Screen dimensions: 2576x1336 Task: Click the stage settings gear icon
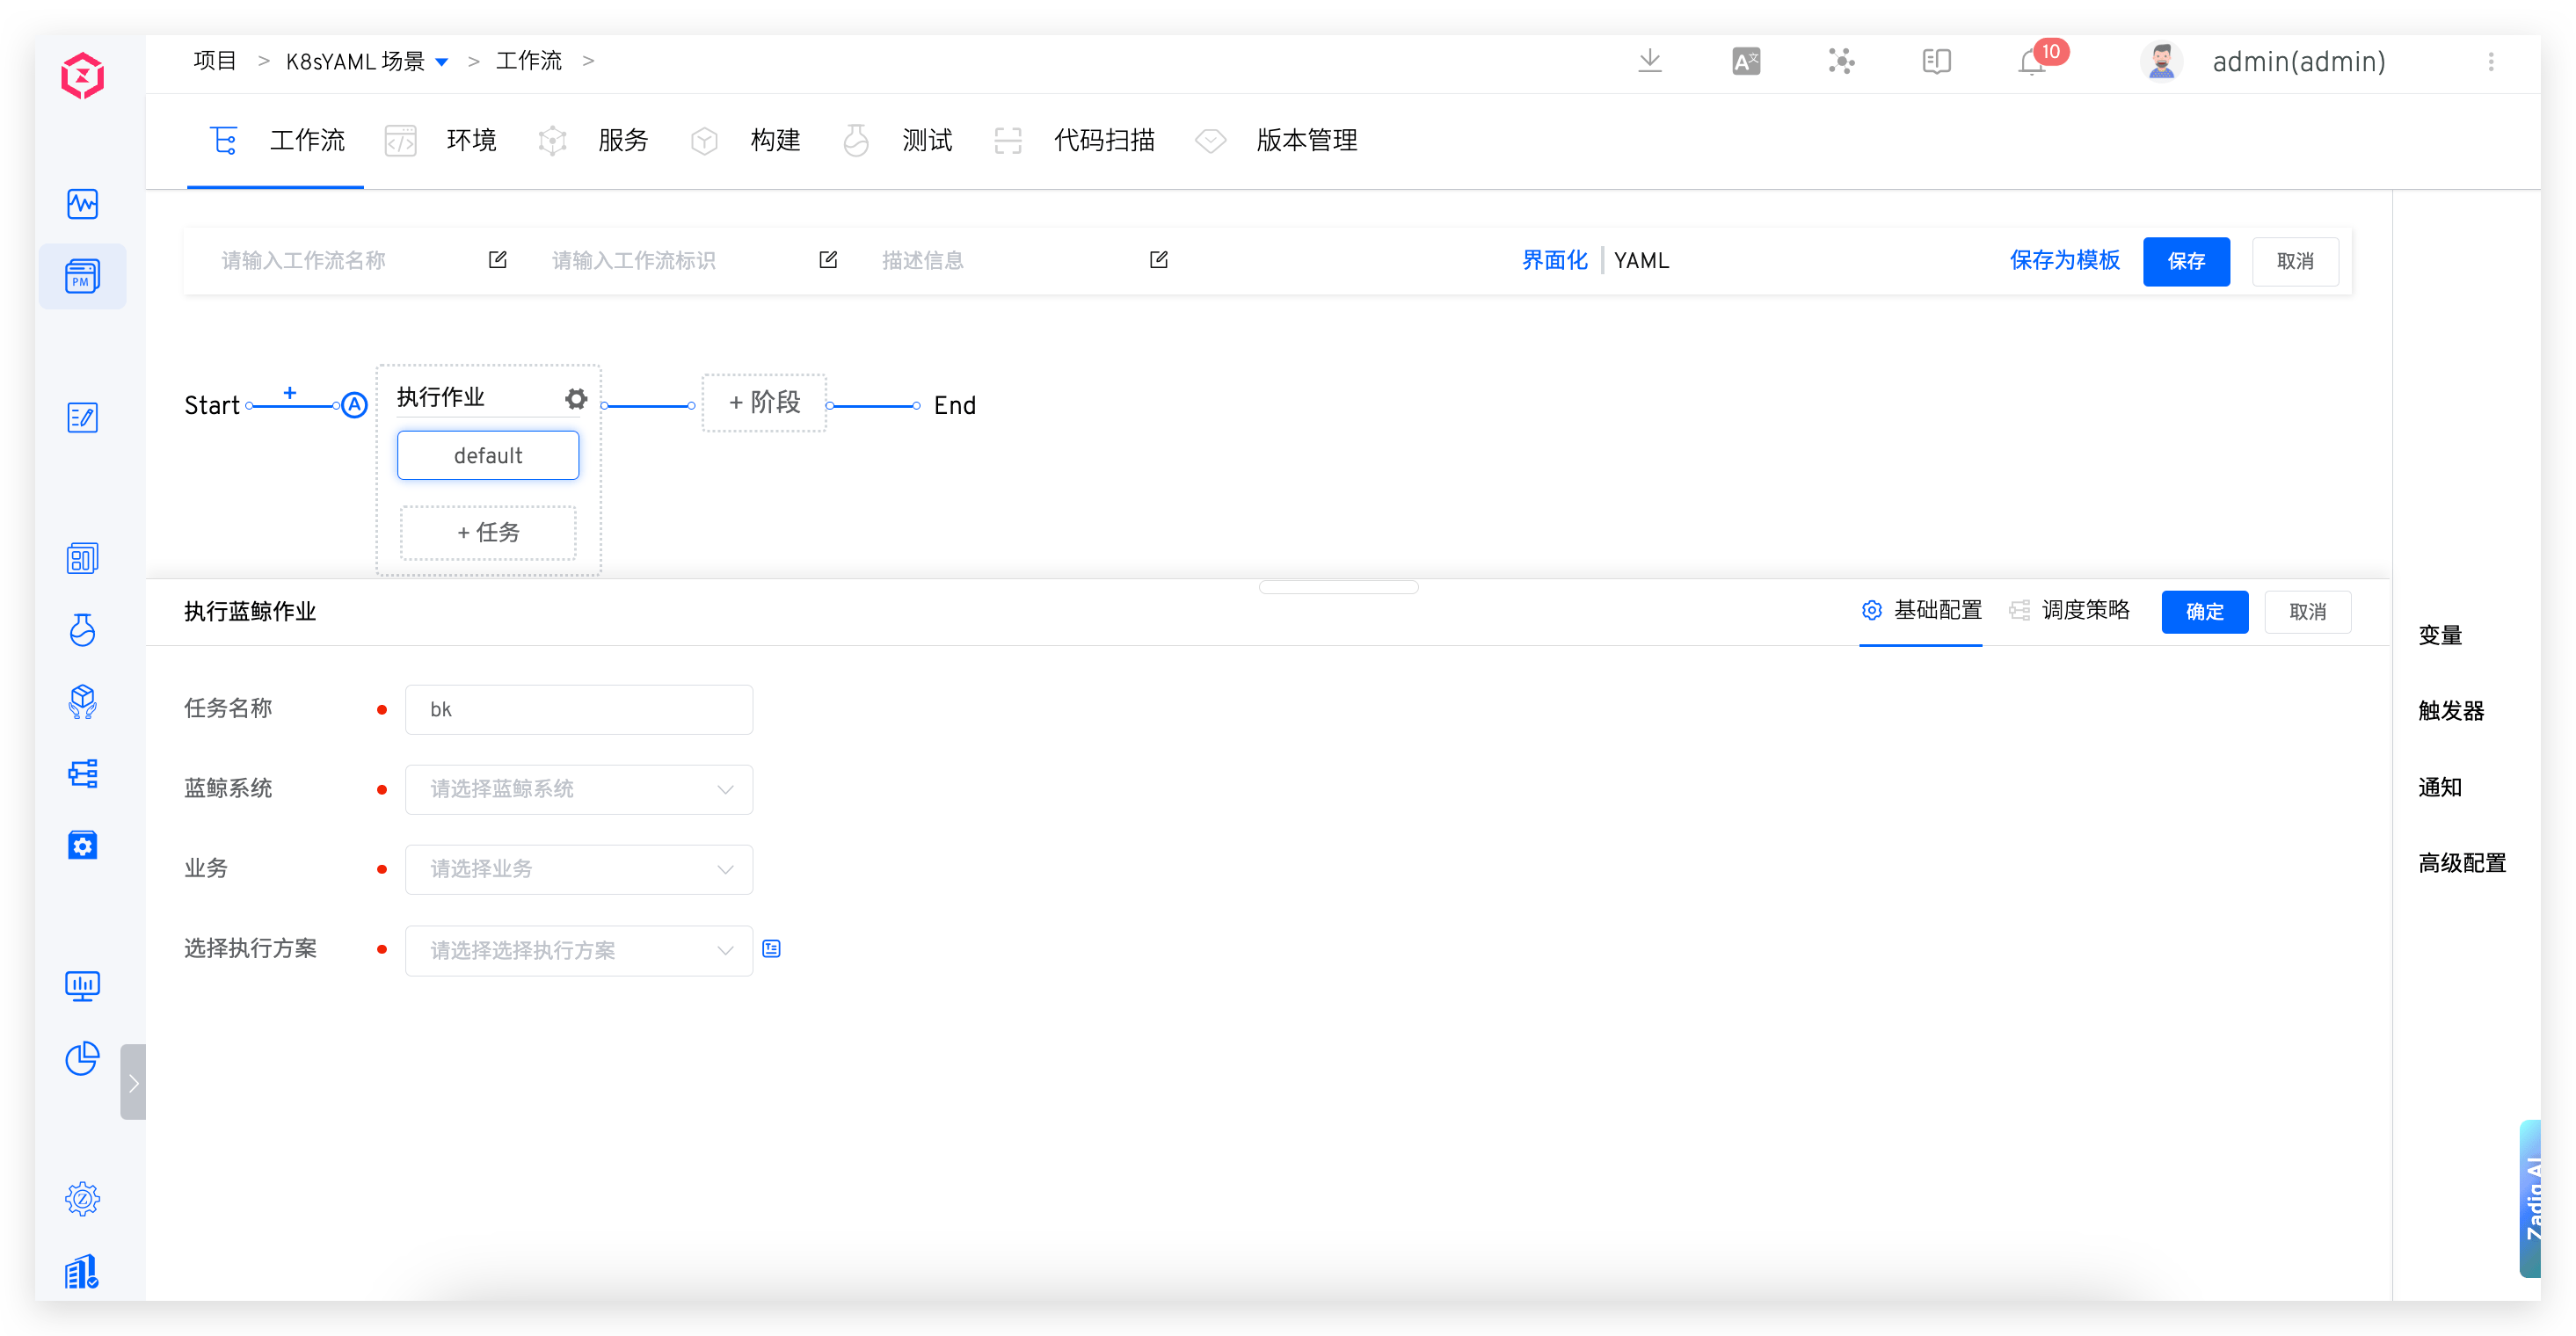pyautogui.click(x=575, y=399)
